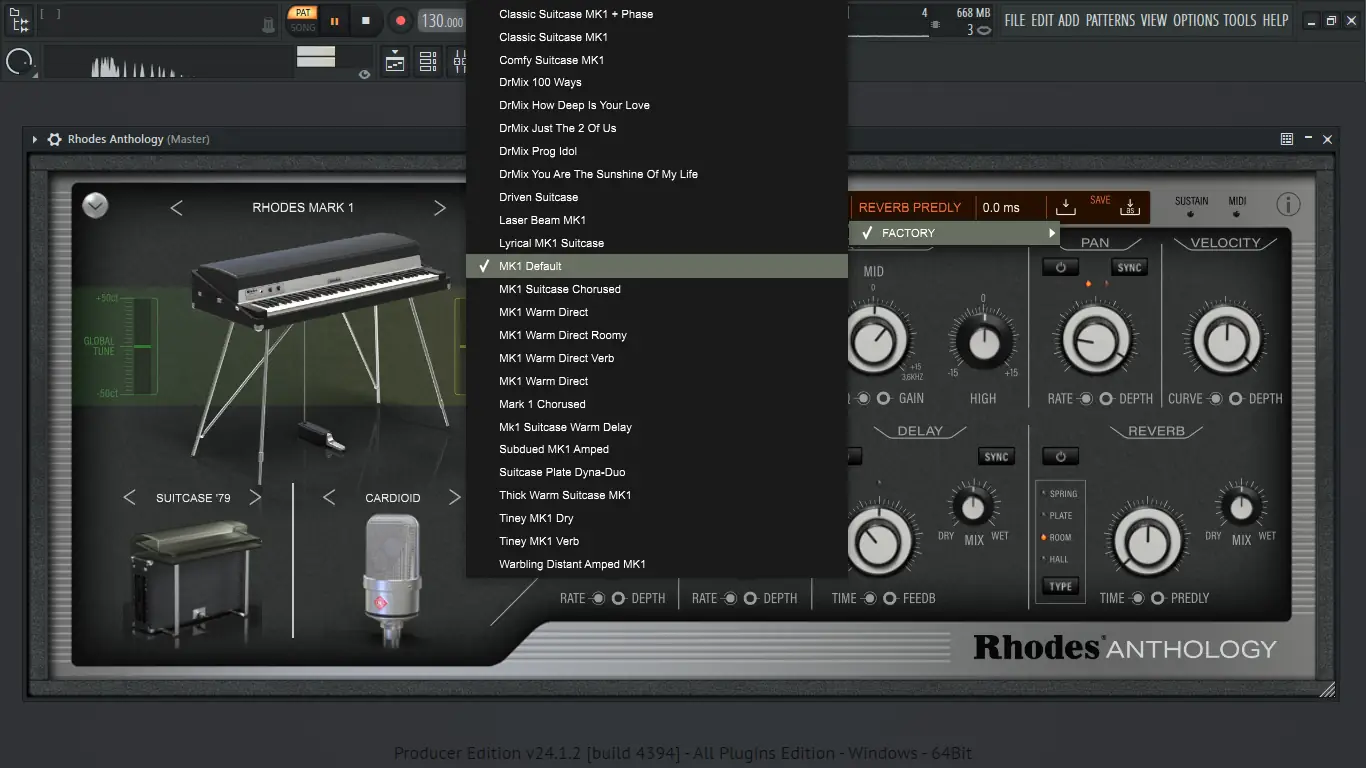Toggle Pan SYNC
1366x768 pixels.
click(x=1129, y=267)
